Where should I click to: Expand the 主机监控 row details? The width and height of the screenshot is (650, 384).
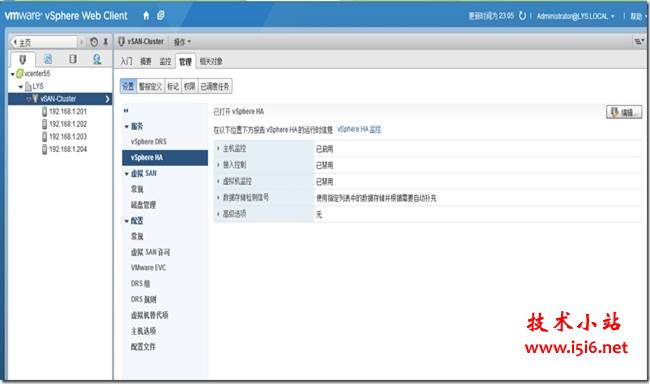218,148
